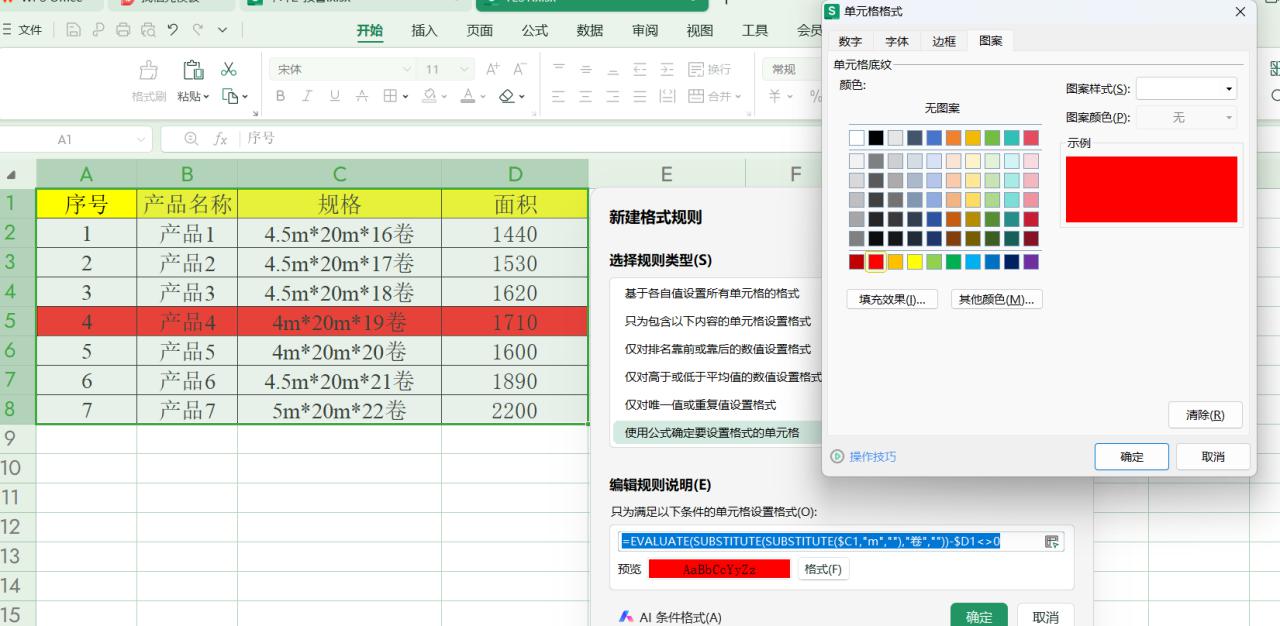The height and width of the screenshot is (626, 1280).
Task: Click the Undo arrow icon
Action: (173, 30)
